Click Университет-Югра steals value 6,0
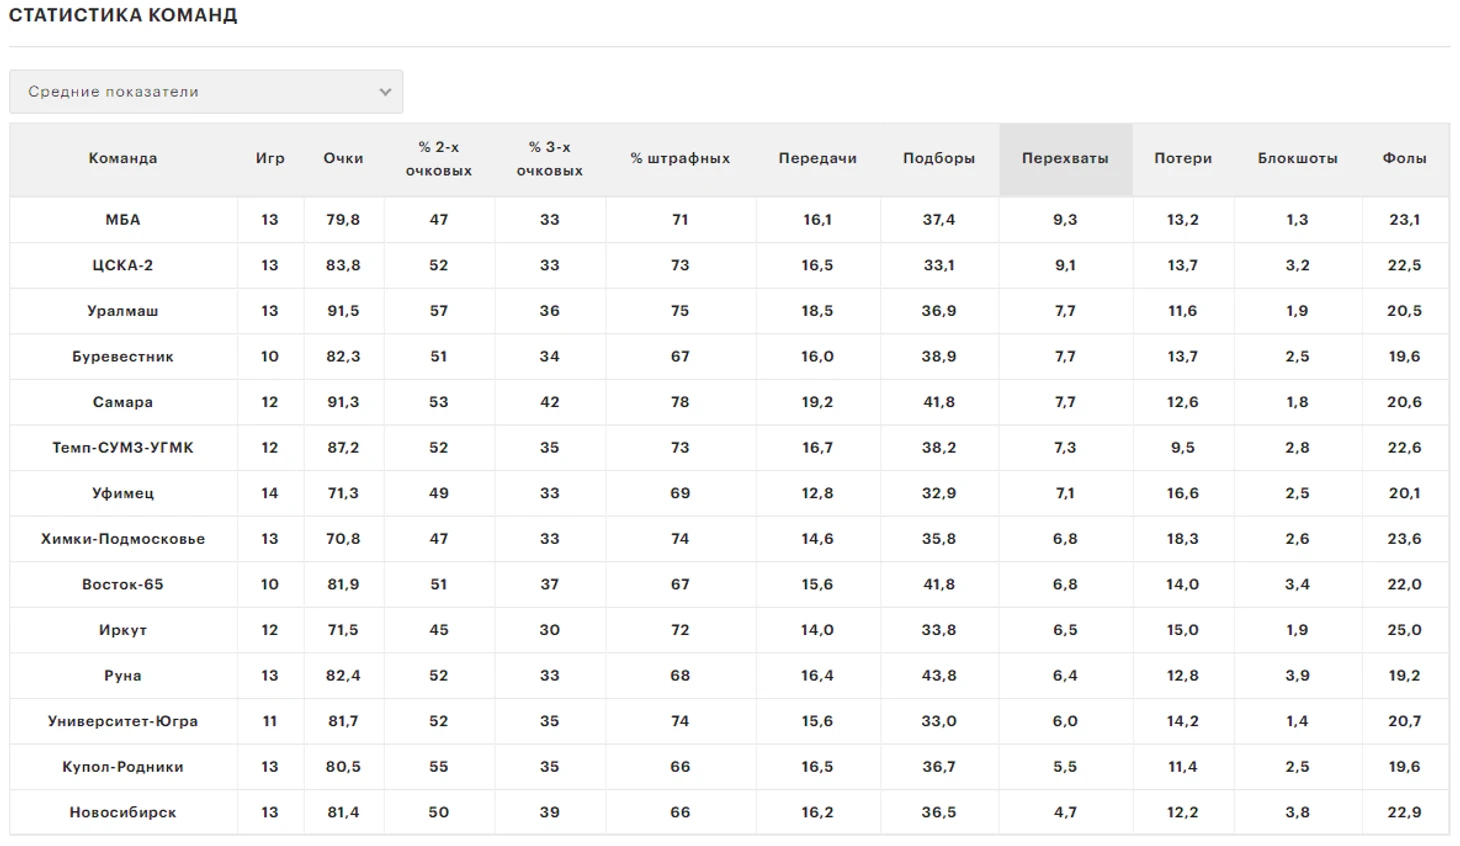1460x846 pixels. click(x=1065, y=721)
